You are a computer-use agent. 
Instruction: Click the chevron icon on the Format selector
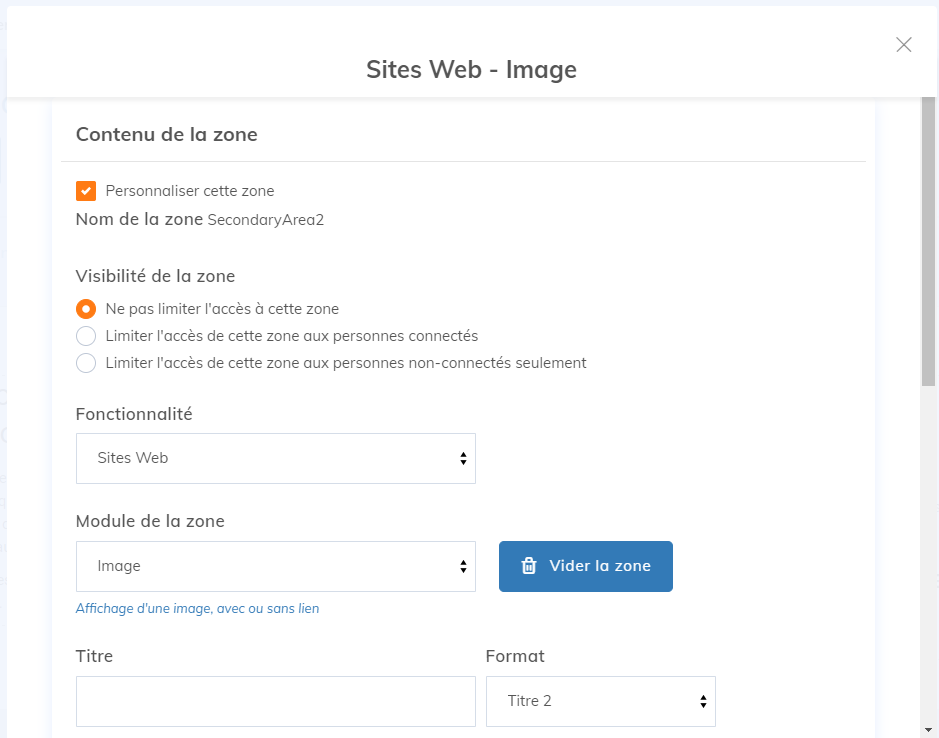coord(701,701)
